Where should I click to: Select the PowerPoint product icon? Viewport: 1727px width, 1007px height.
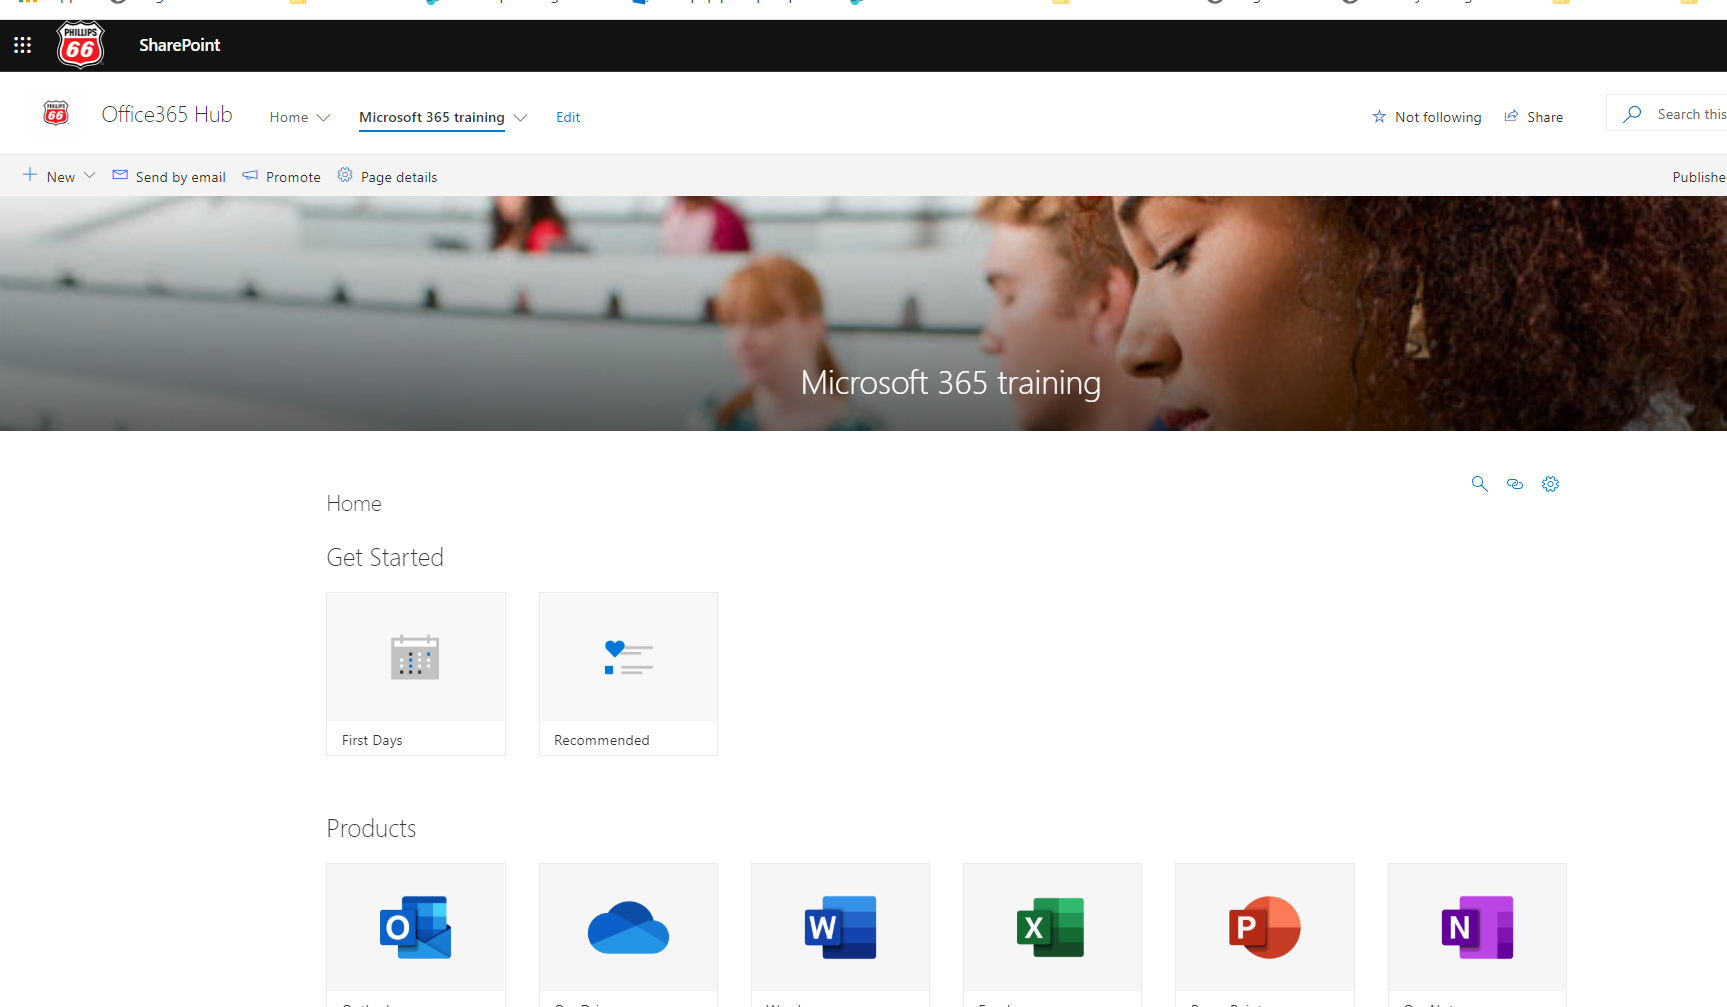1264,927
